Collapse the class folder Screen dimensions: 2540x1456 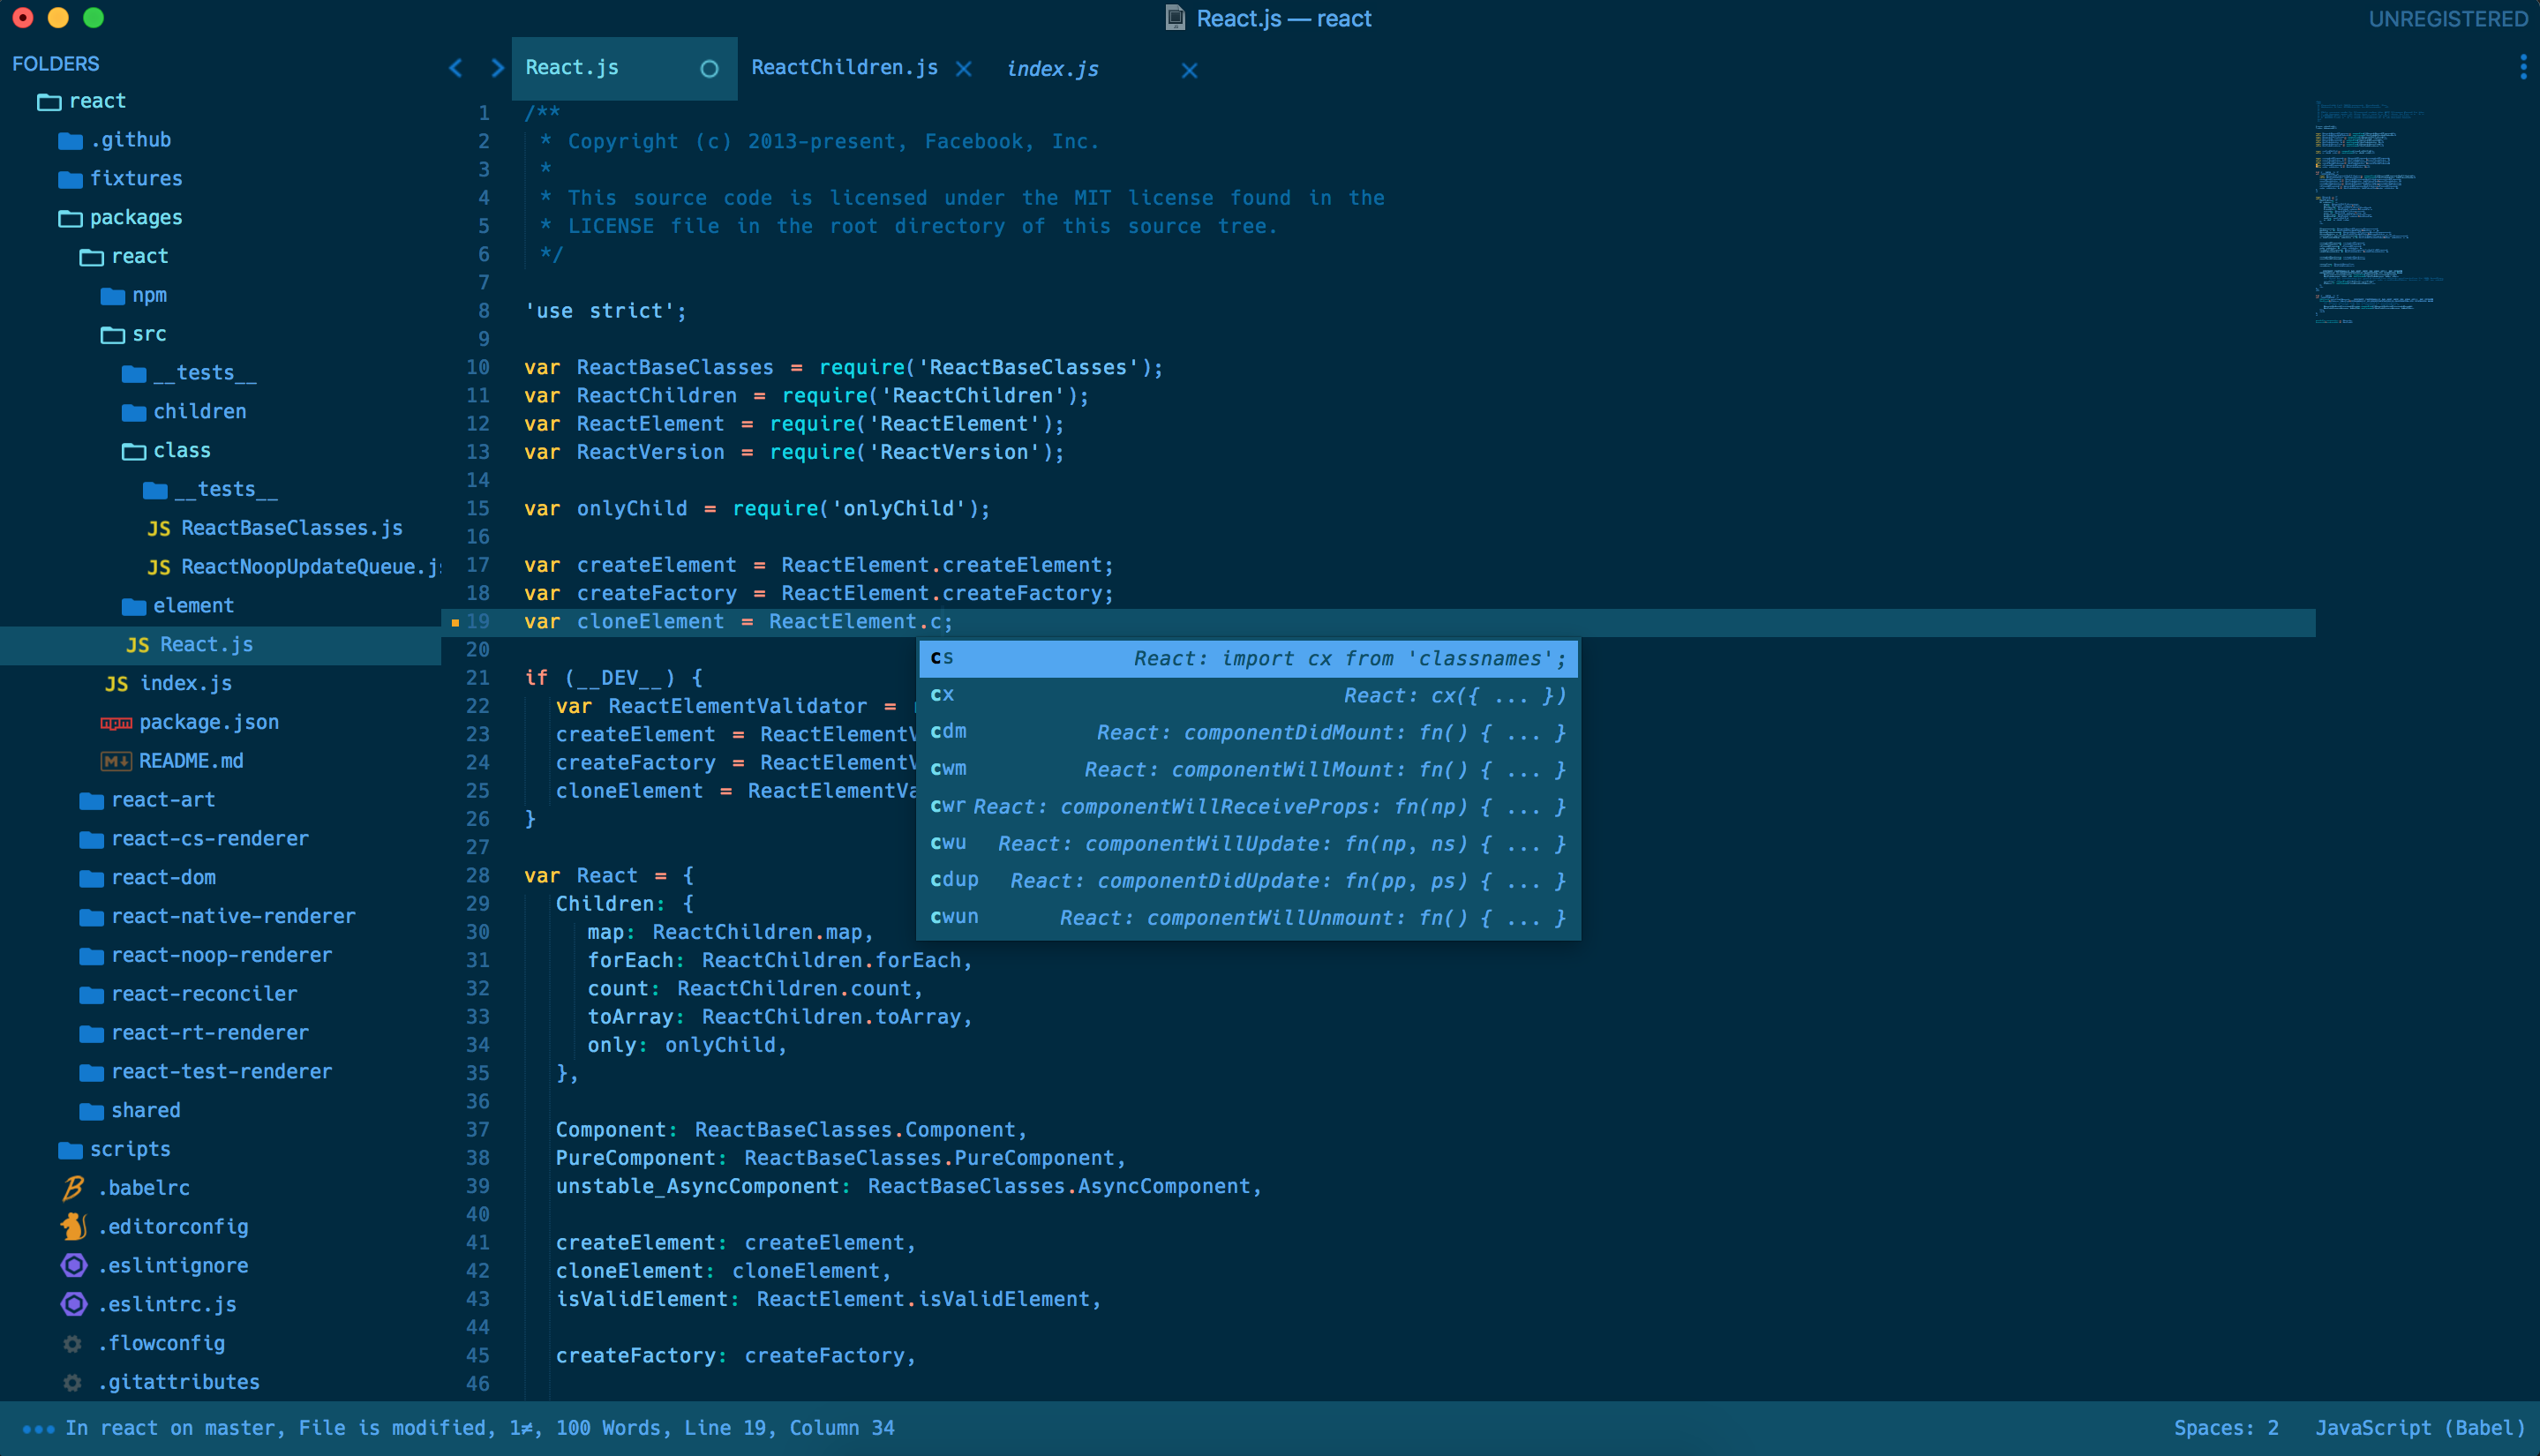(x=166, y=451)
